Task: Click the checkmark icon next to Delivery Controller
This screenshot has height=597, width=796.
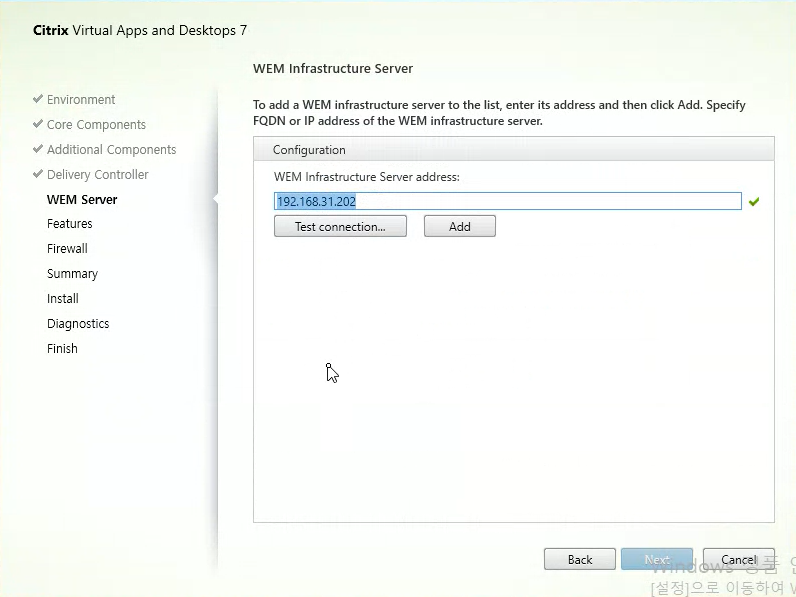Action: tap(38, 174)
